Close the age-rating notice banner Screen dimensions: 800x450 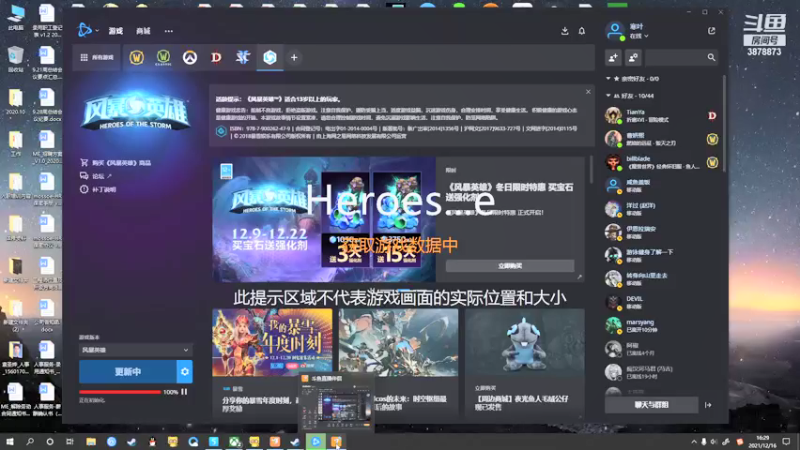(588, 92)
